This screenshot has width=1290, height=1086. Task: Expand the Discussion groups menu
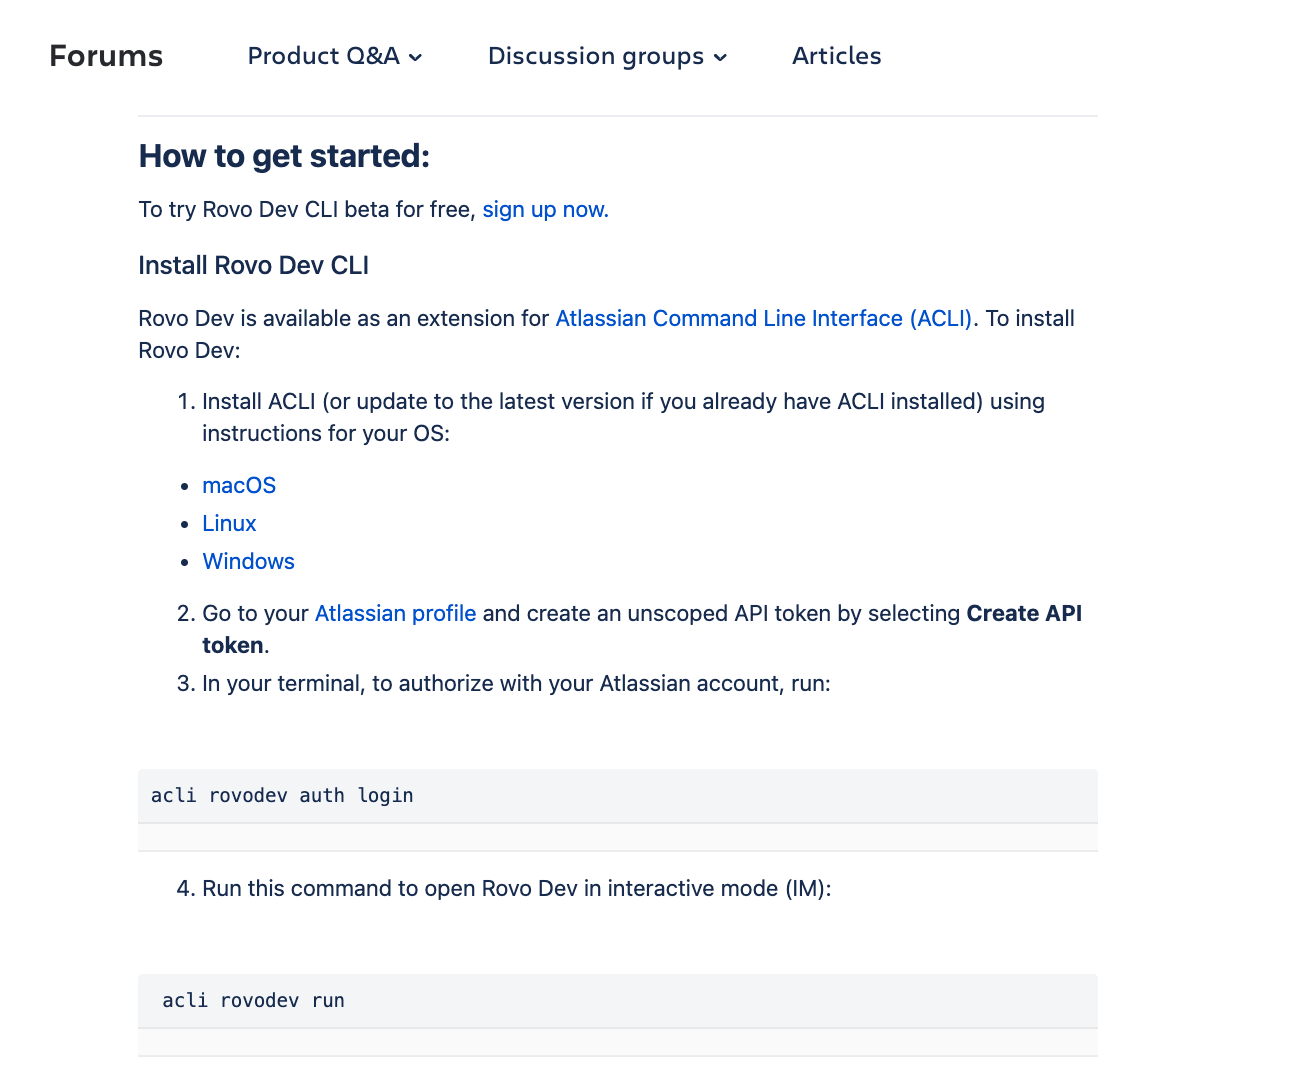coord(607,56)
